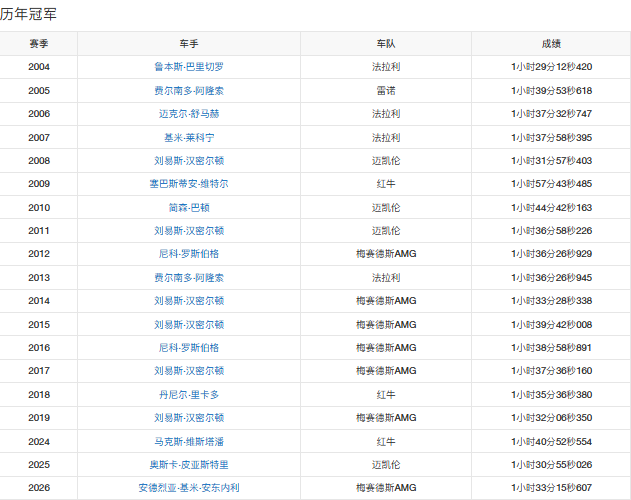Select the 2004 season cell
Image resolution: width=631 pixels, height=500 pixels.
point(39,67)
